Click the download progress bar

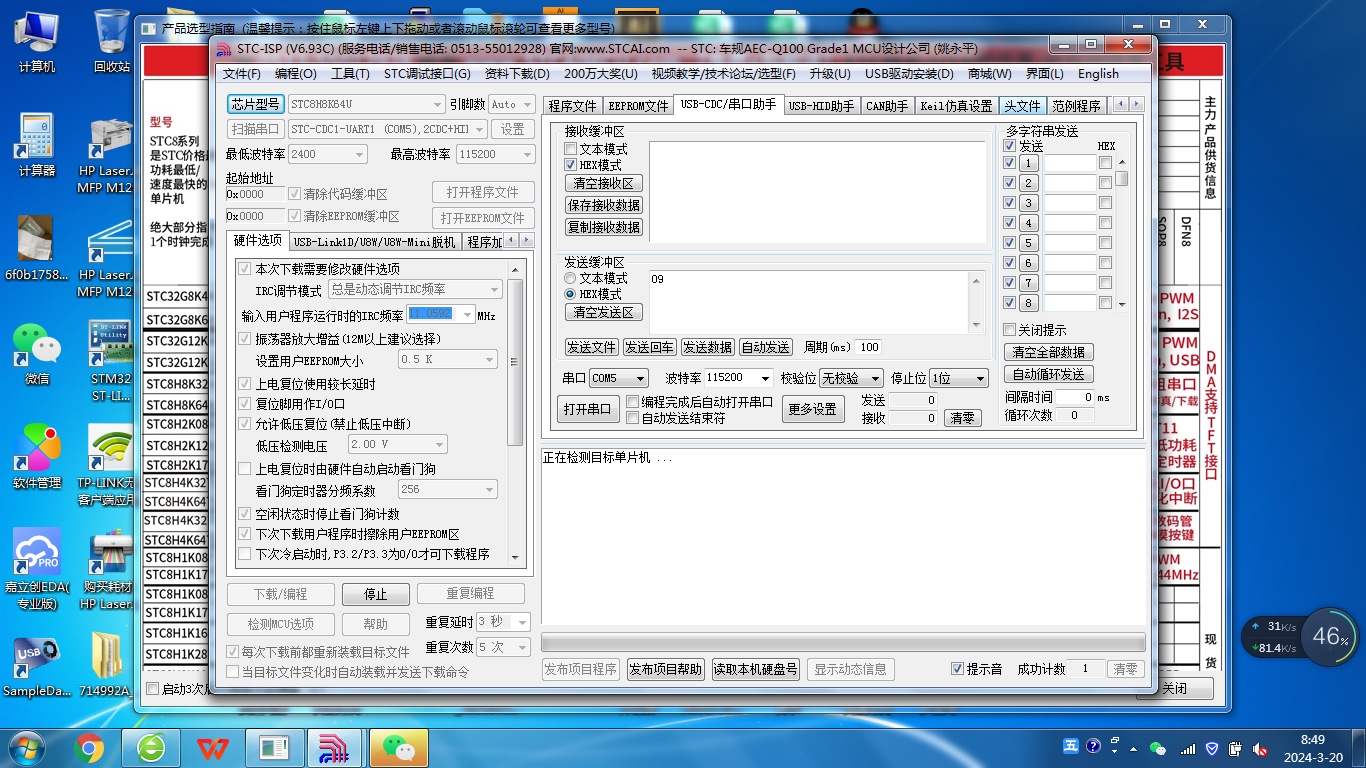(843, 642)
